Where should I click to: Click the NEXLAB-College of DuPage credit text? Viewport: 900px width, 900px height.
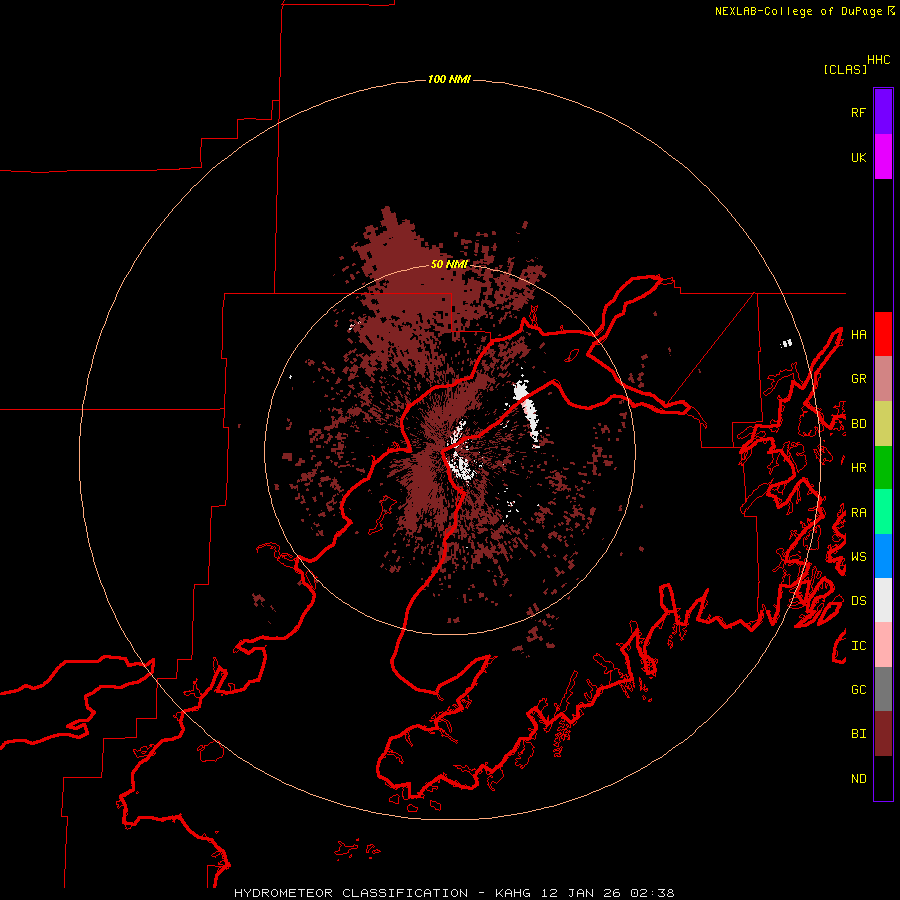(x=798, y=11)
